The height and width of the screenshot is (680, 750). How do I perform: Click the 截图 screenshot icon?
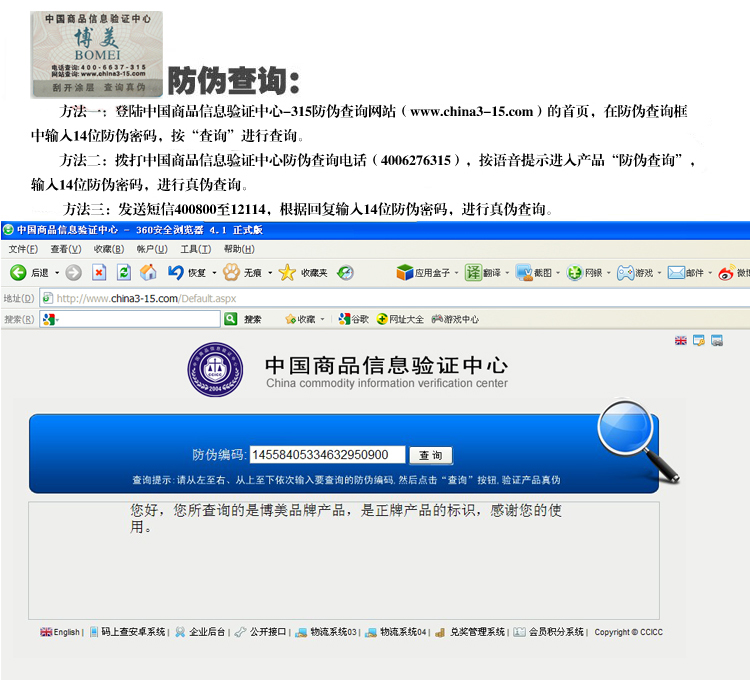coord(524,273)
